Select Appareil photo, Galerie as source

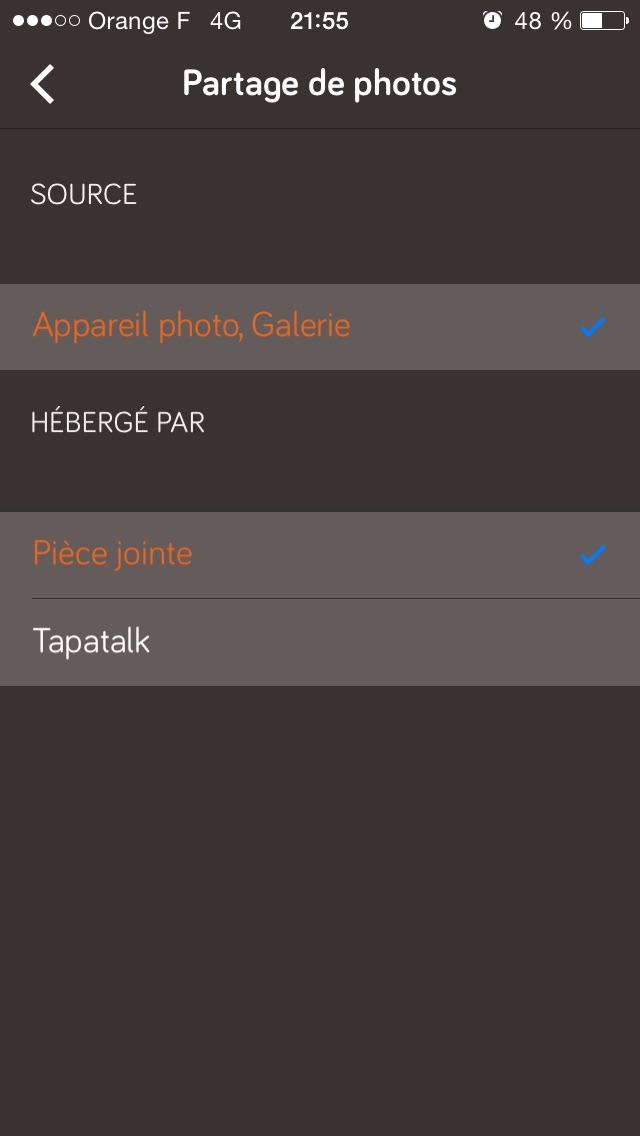click(192, 326)
